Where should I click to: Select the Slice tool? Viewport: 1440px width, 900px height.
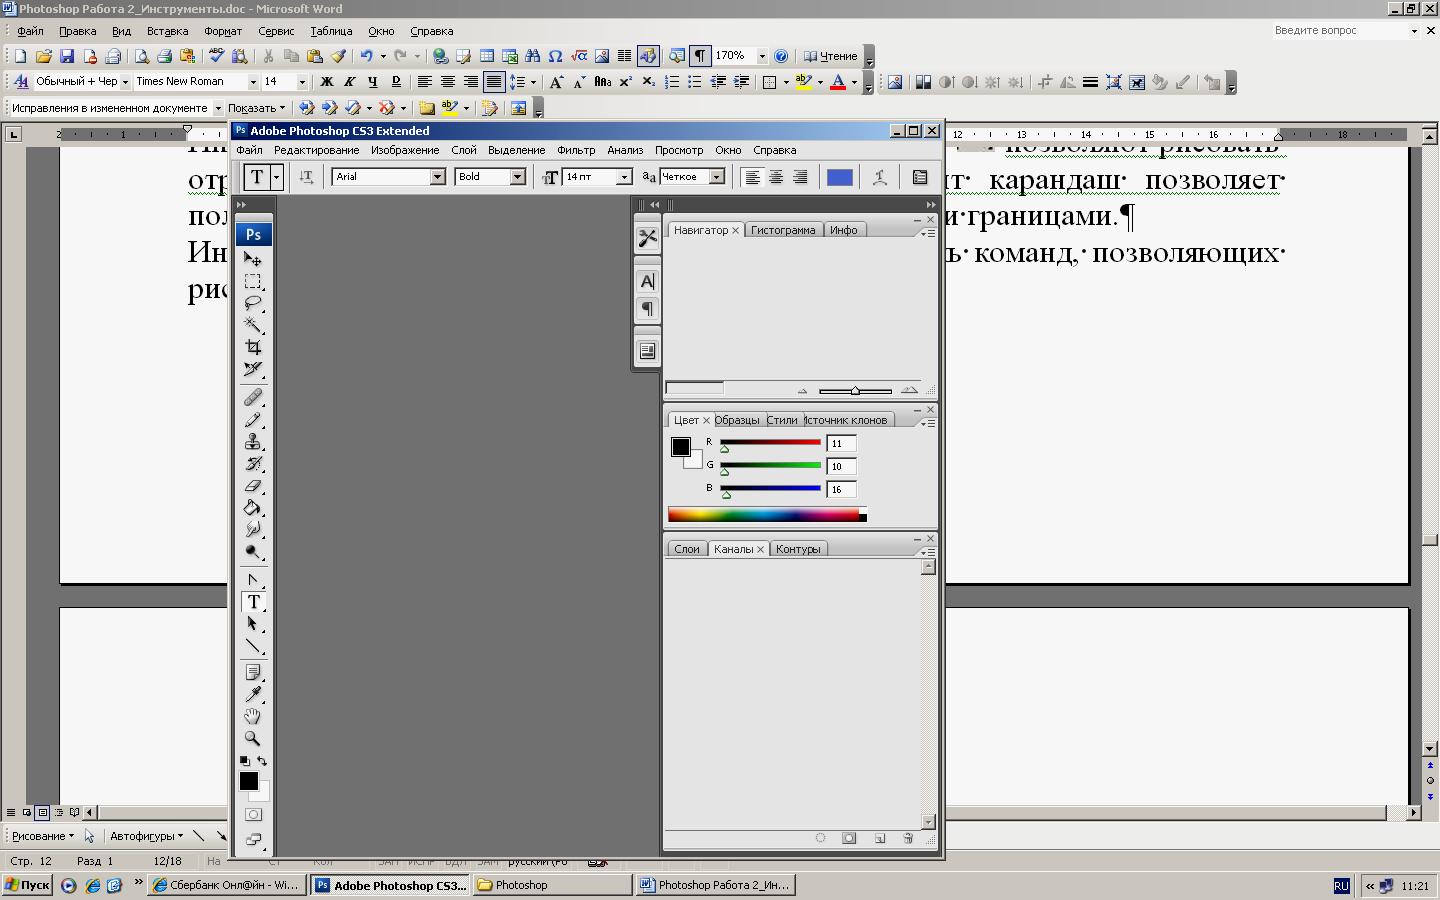[253, 369]
